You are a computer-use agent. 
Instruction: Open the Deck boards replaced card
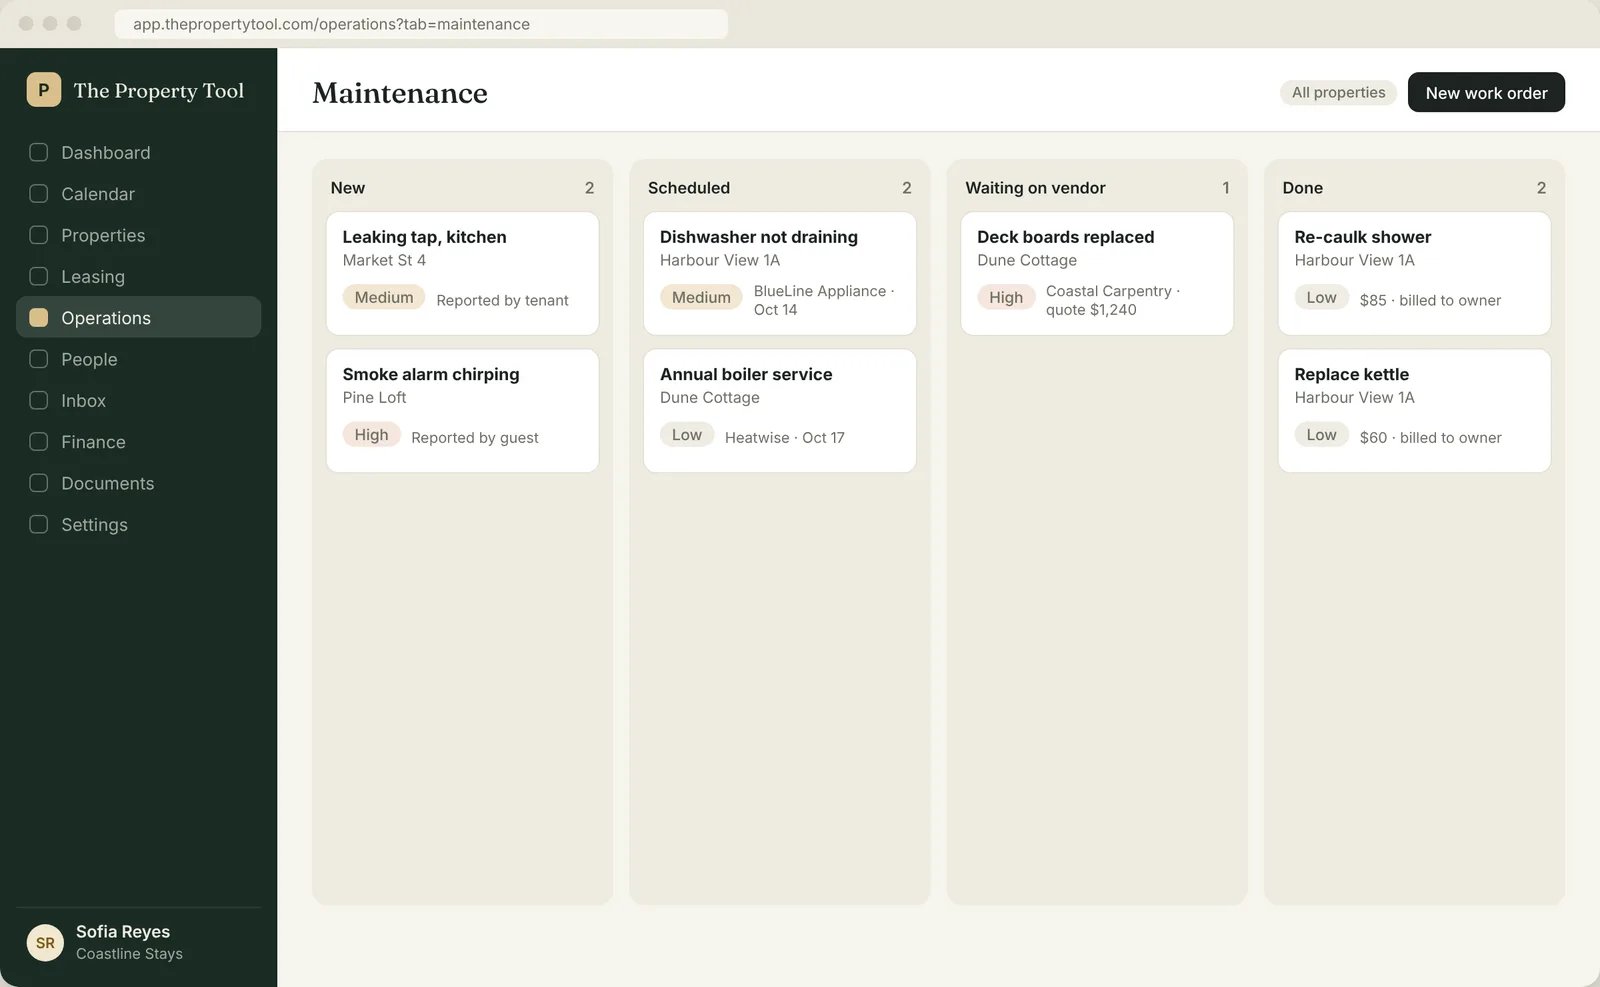(x=1097, y=273)
